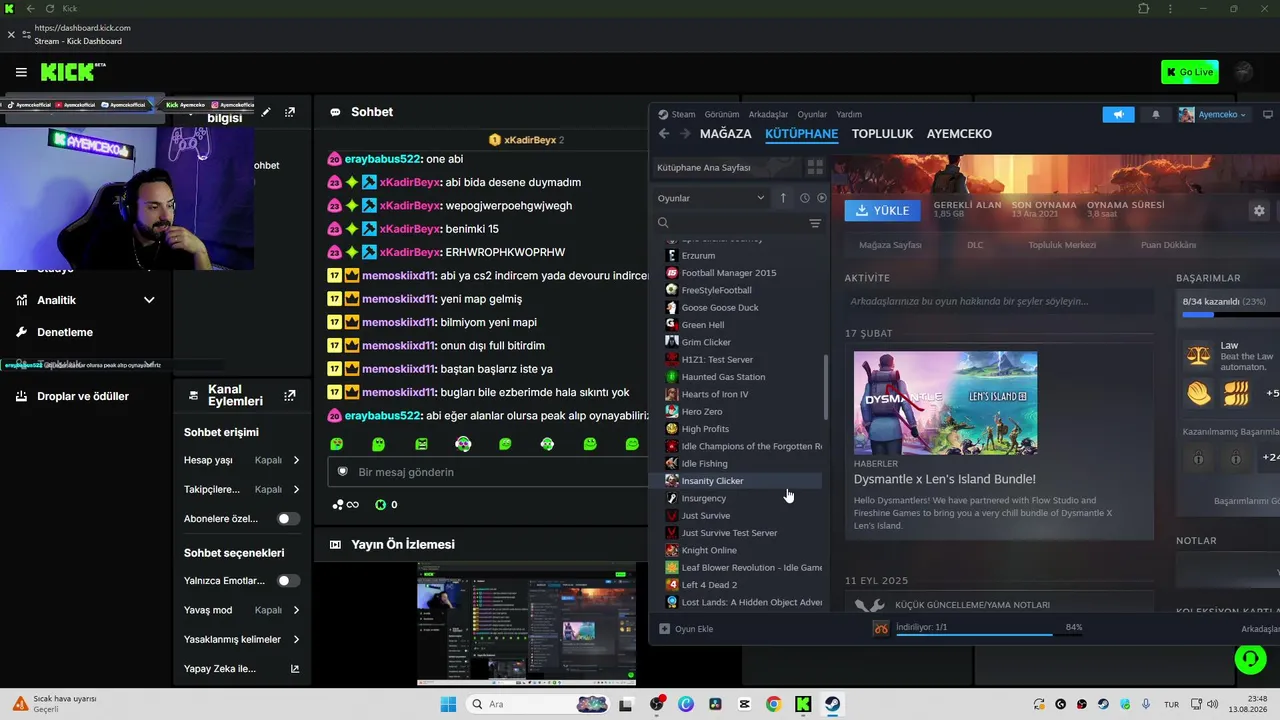Open Takipçilere setting options

242,490
